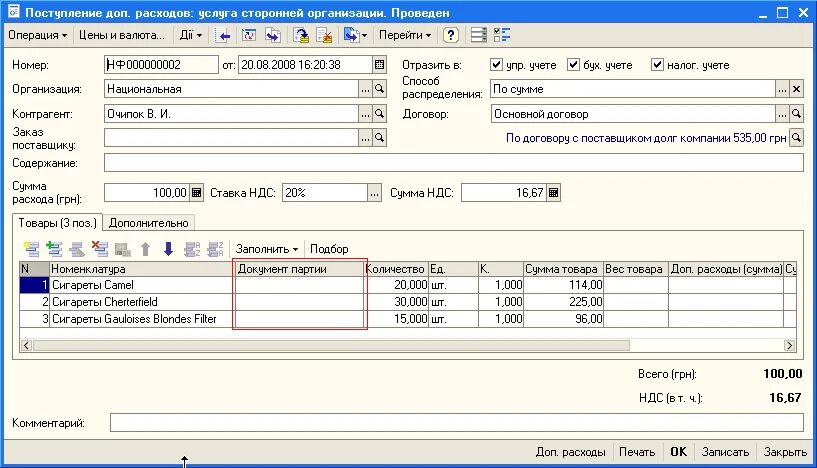Open help with the question mark icon
817x468 pixels.
pos(450,35)
